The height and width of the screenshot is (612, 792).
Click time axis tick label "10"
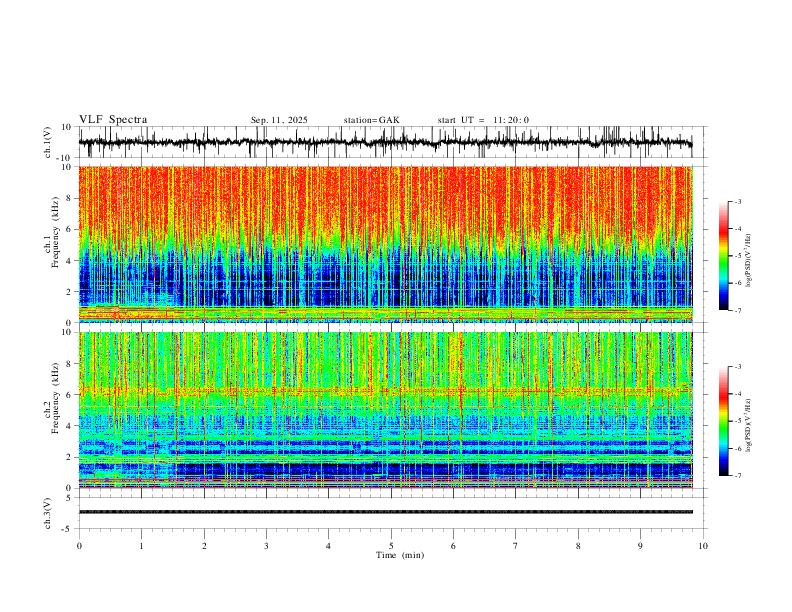703,546
